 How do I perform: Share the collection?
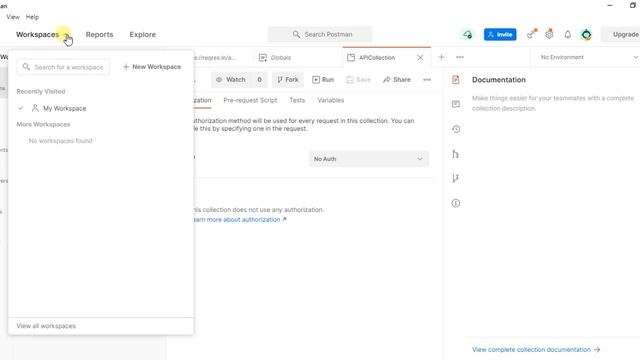coord(397,80)
